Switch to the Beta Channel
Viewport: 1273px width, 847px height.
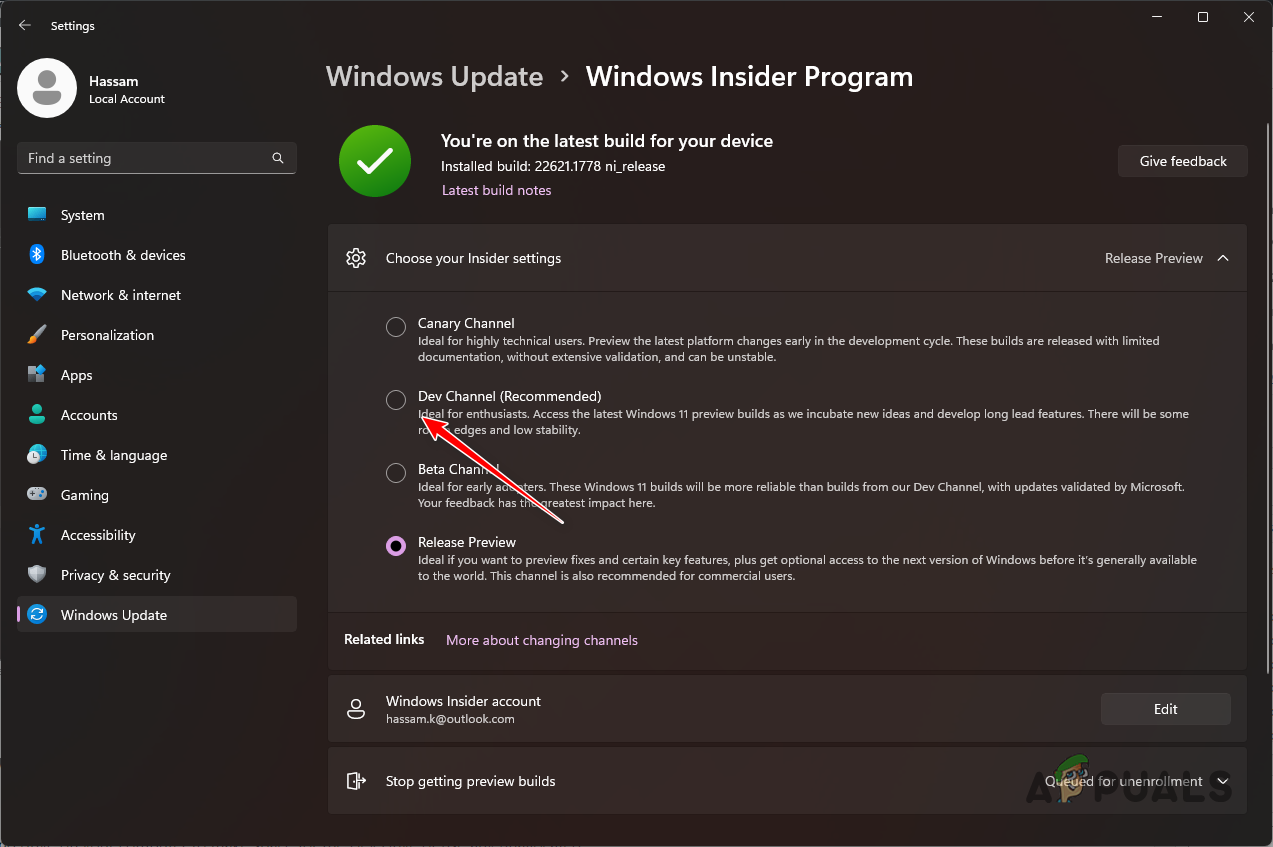tap(395, 472)
